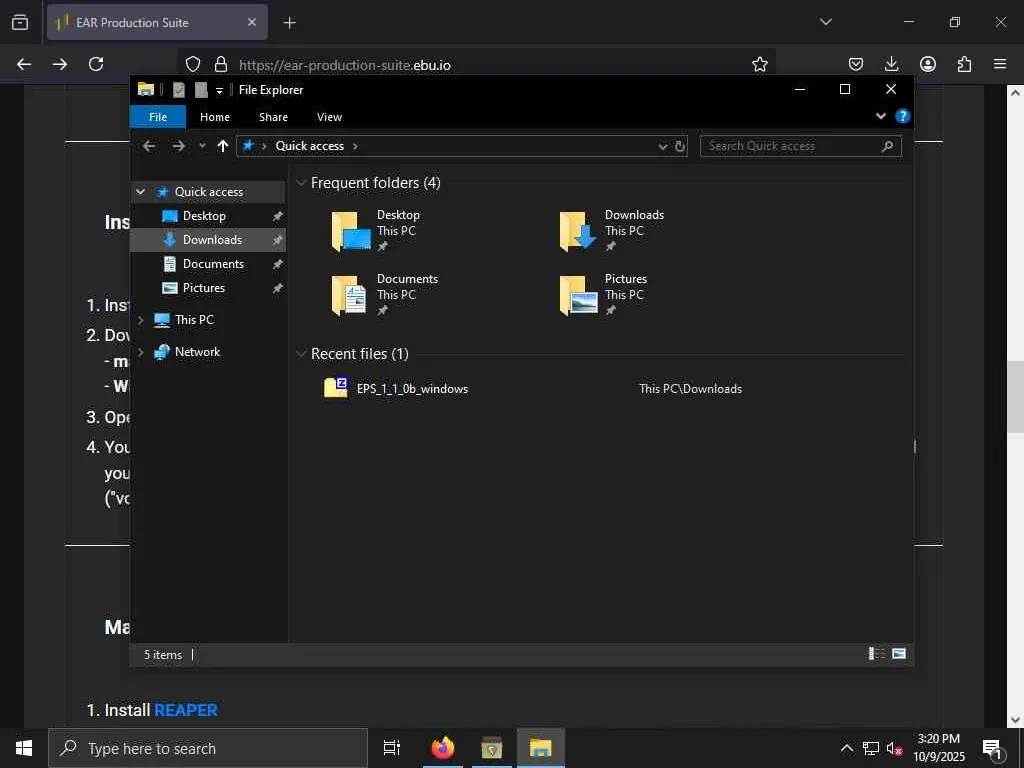Switch to Details view layout
The height and width of the screenshot is (768, 1024).
click(x=877, y=654)
